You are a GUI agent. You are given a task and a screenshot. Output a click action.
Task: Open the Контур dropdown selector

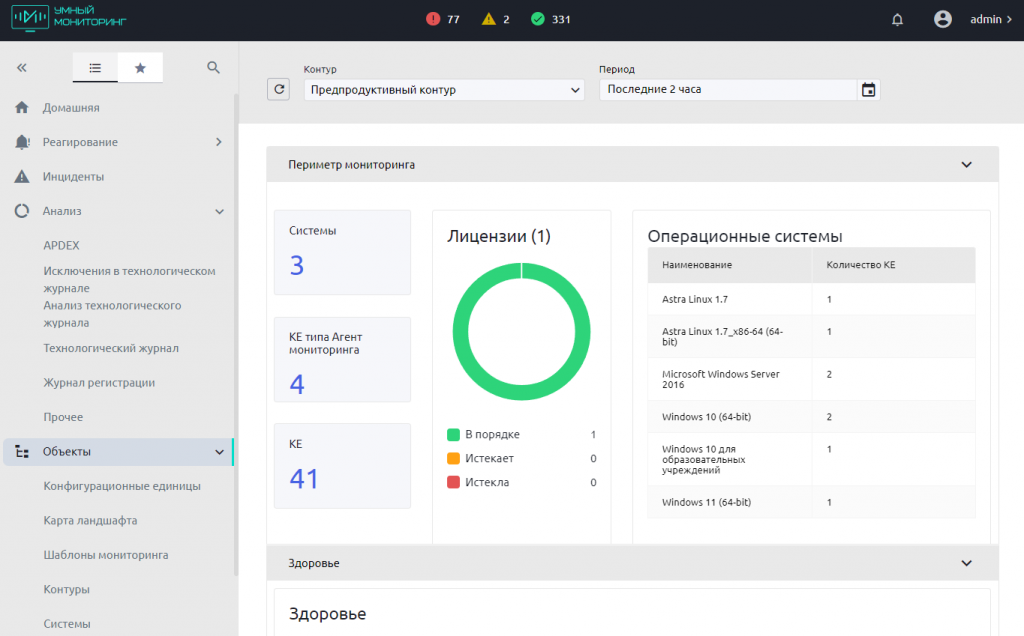coord(444,90)
